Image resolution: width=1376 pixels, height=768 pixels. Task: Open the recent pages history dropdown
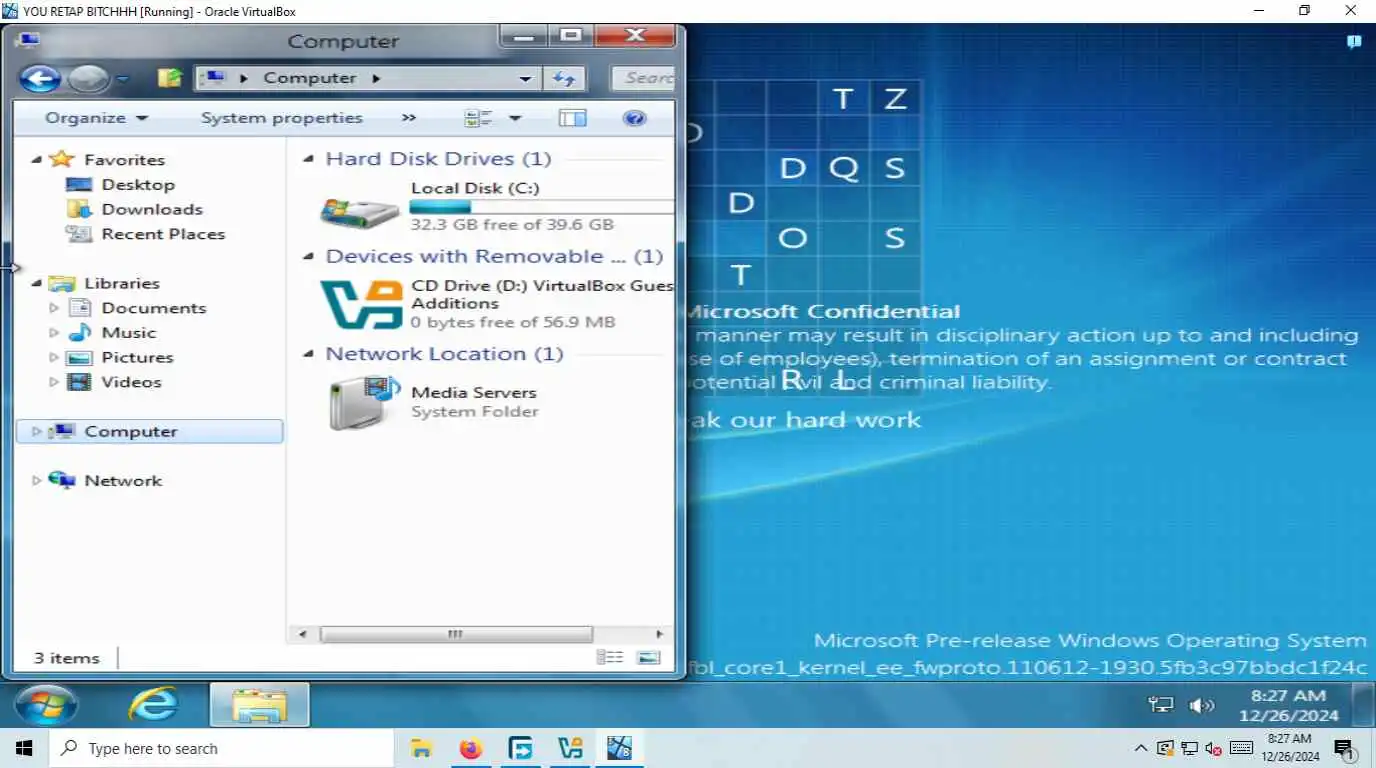122,78
